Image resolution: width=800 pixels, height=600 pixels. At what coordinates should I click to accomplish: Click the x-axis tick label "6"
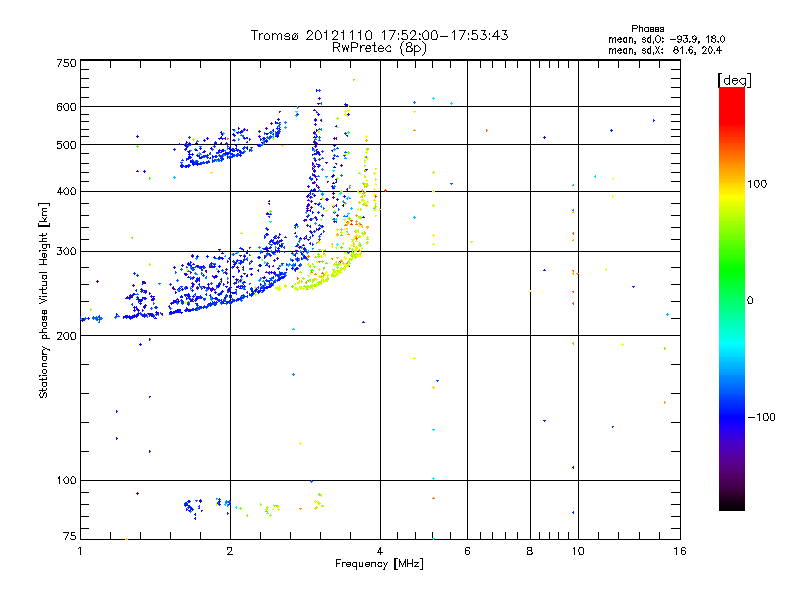click(x=467, y=551)
